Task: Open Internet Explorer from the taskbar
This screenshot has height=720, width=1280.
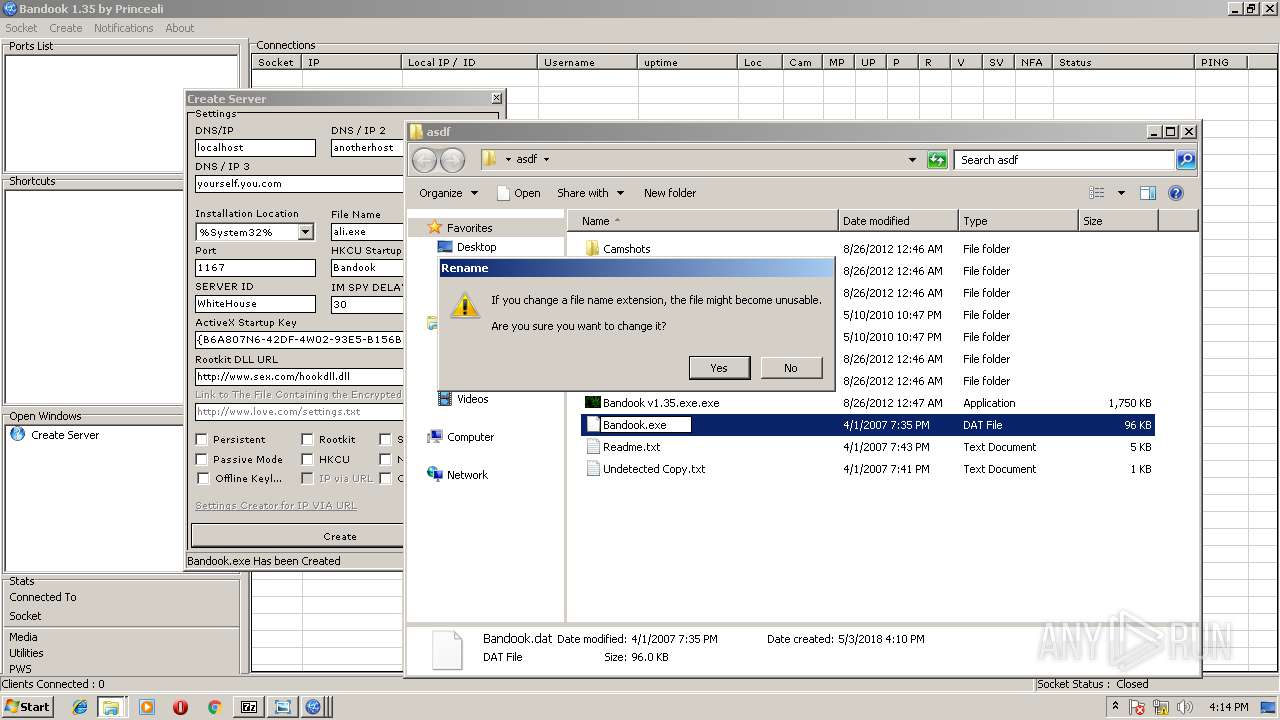Action: 80,707
